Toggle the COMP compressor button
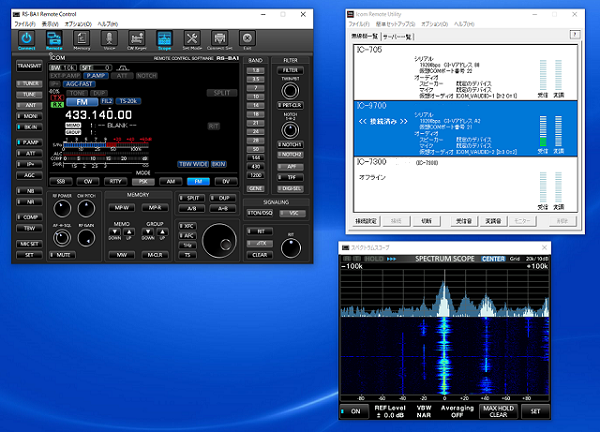This screenshot has height=432, width=600. point(29,217)
